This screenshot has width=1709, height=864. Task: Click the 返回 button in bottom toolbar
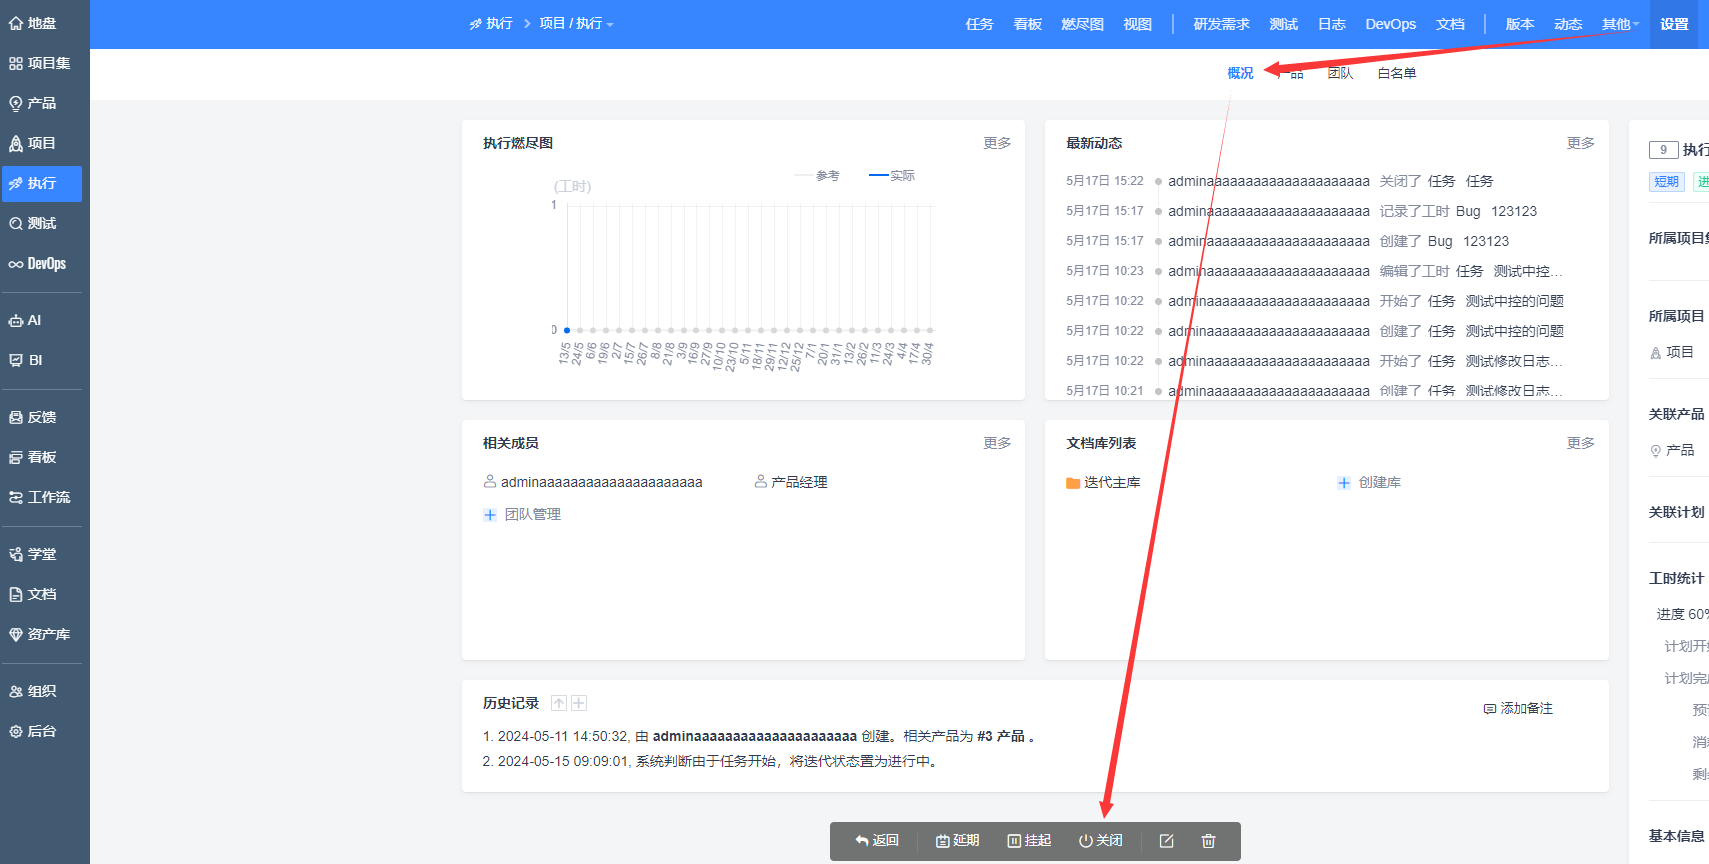pos(877,841)
